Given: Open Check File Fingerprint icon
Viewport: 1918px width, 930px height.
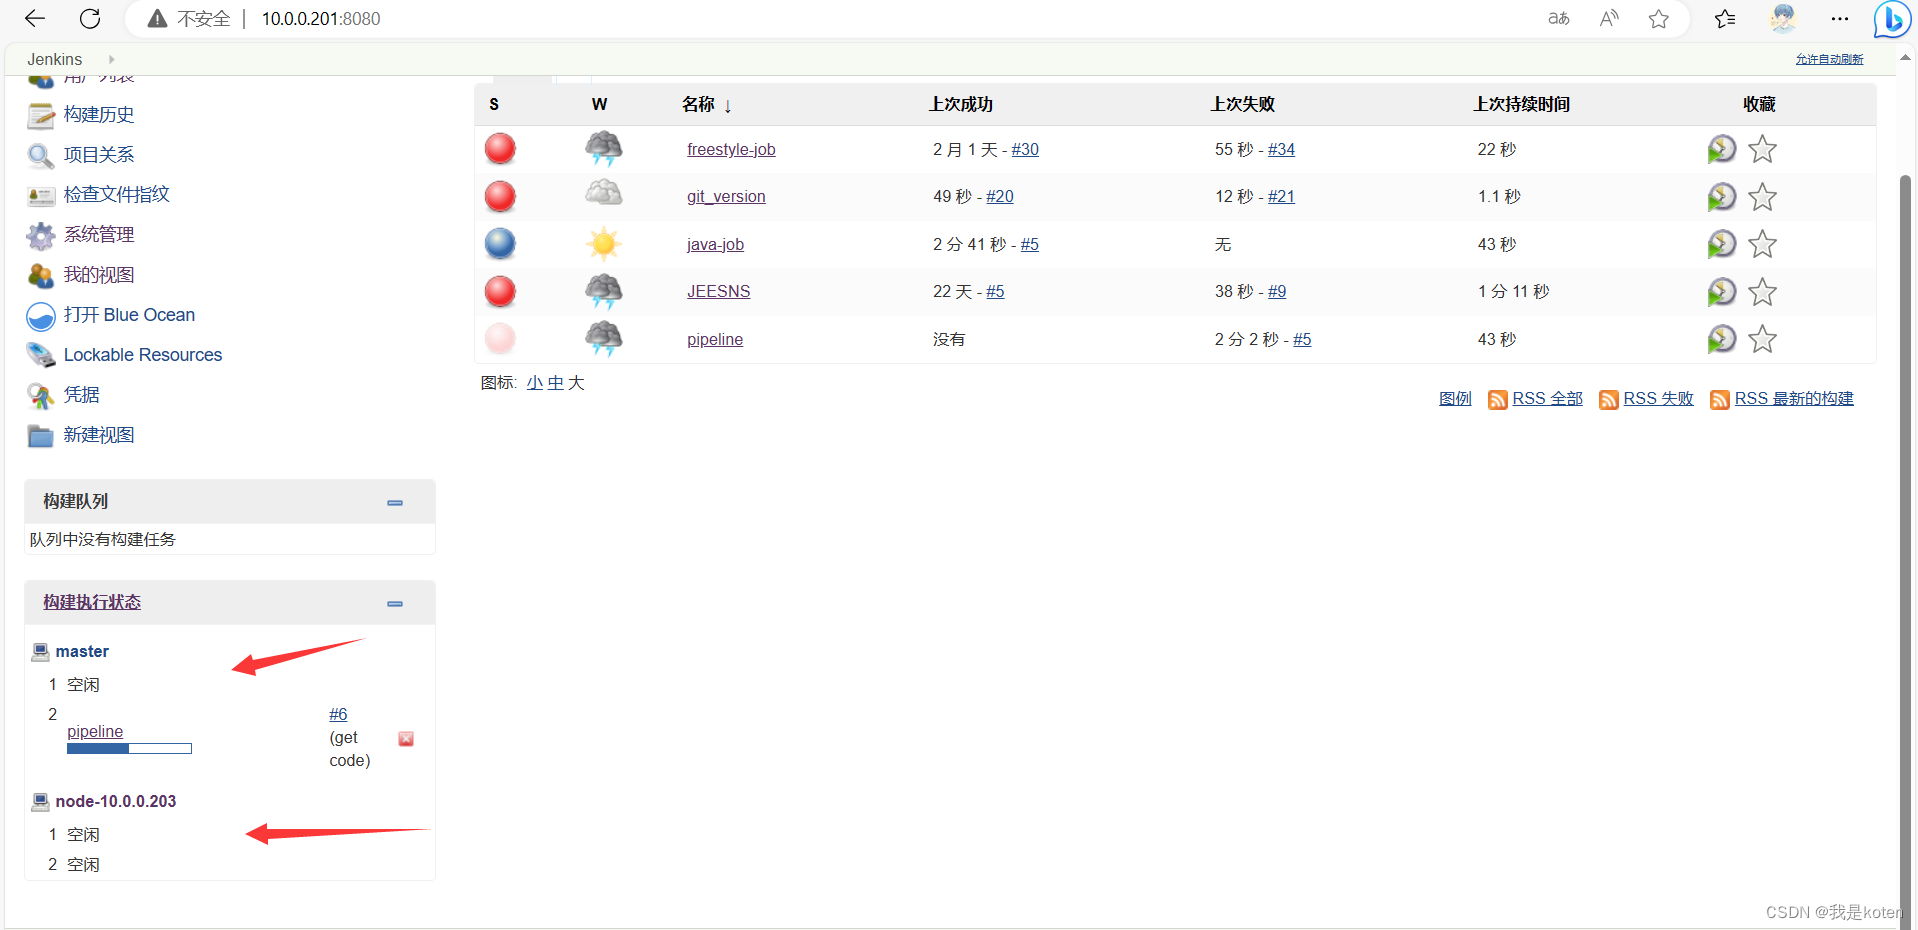Looking at the screenshot, I should point(41,195).
